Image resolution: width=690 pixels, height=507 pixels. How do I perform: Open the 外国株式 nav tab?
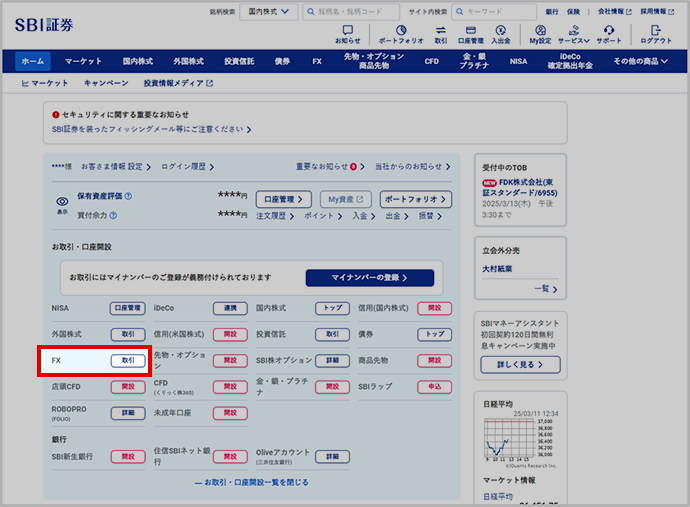tap(188, 61)
